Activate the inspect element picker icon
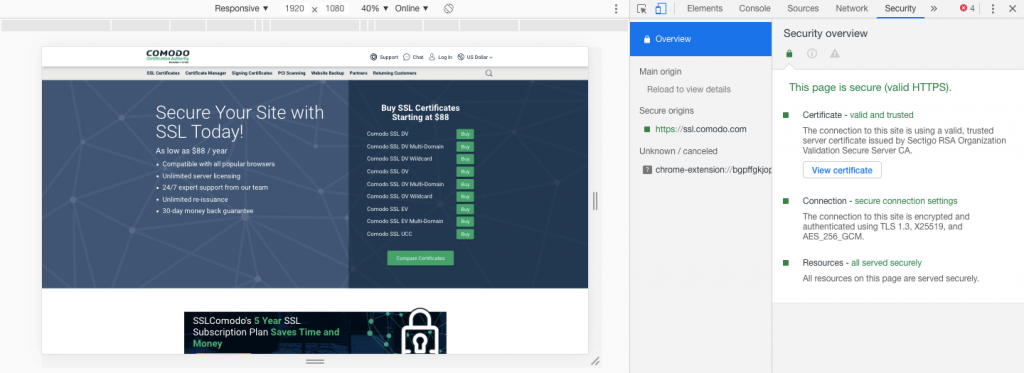This screenshot has width=1024, height=373. 641,8
